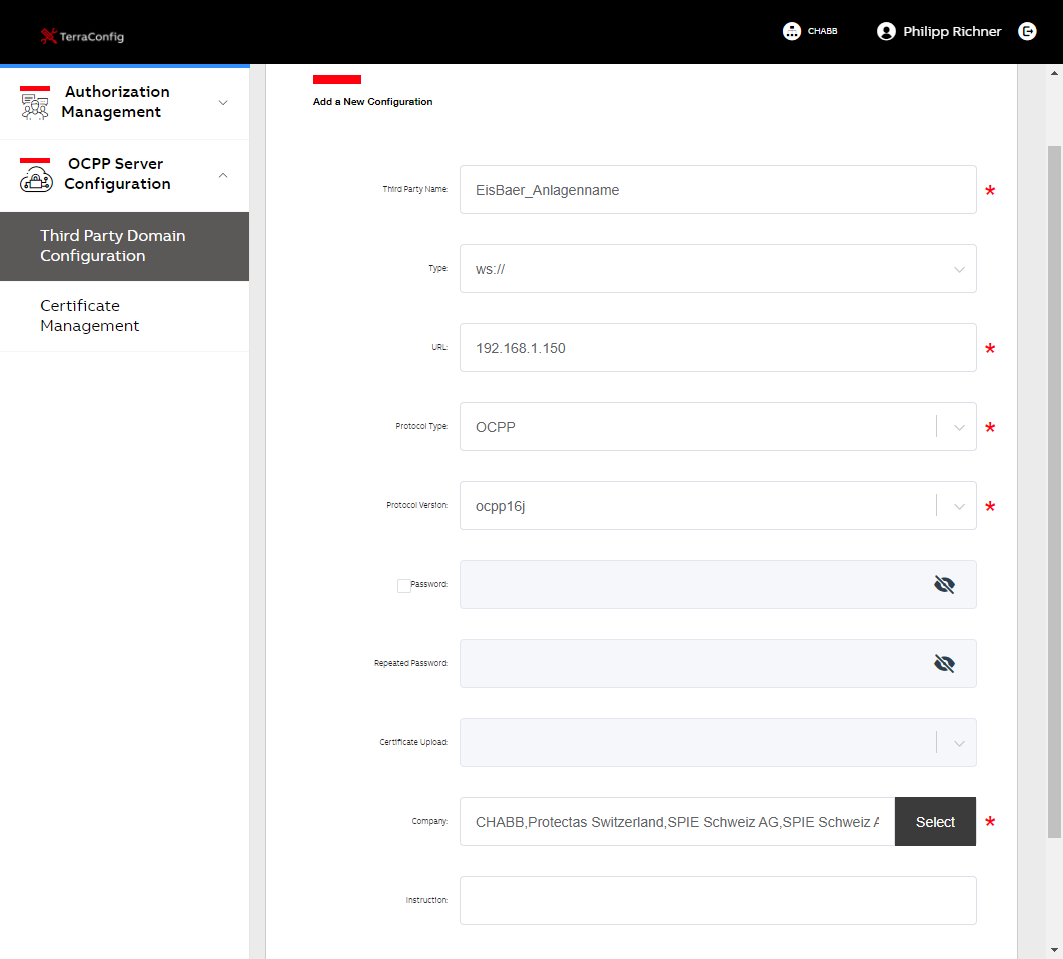
Task: Click the TerraConfig logo
Action: (x=82, y=36)
